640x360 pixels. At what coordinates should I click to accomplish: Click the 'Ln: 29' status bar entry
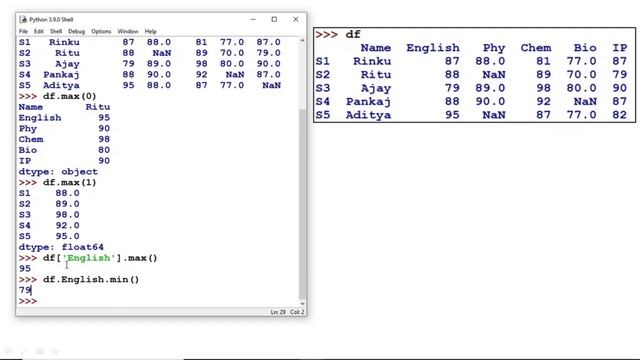pos(278,312)
